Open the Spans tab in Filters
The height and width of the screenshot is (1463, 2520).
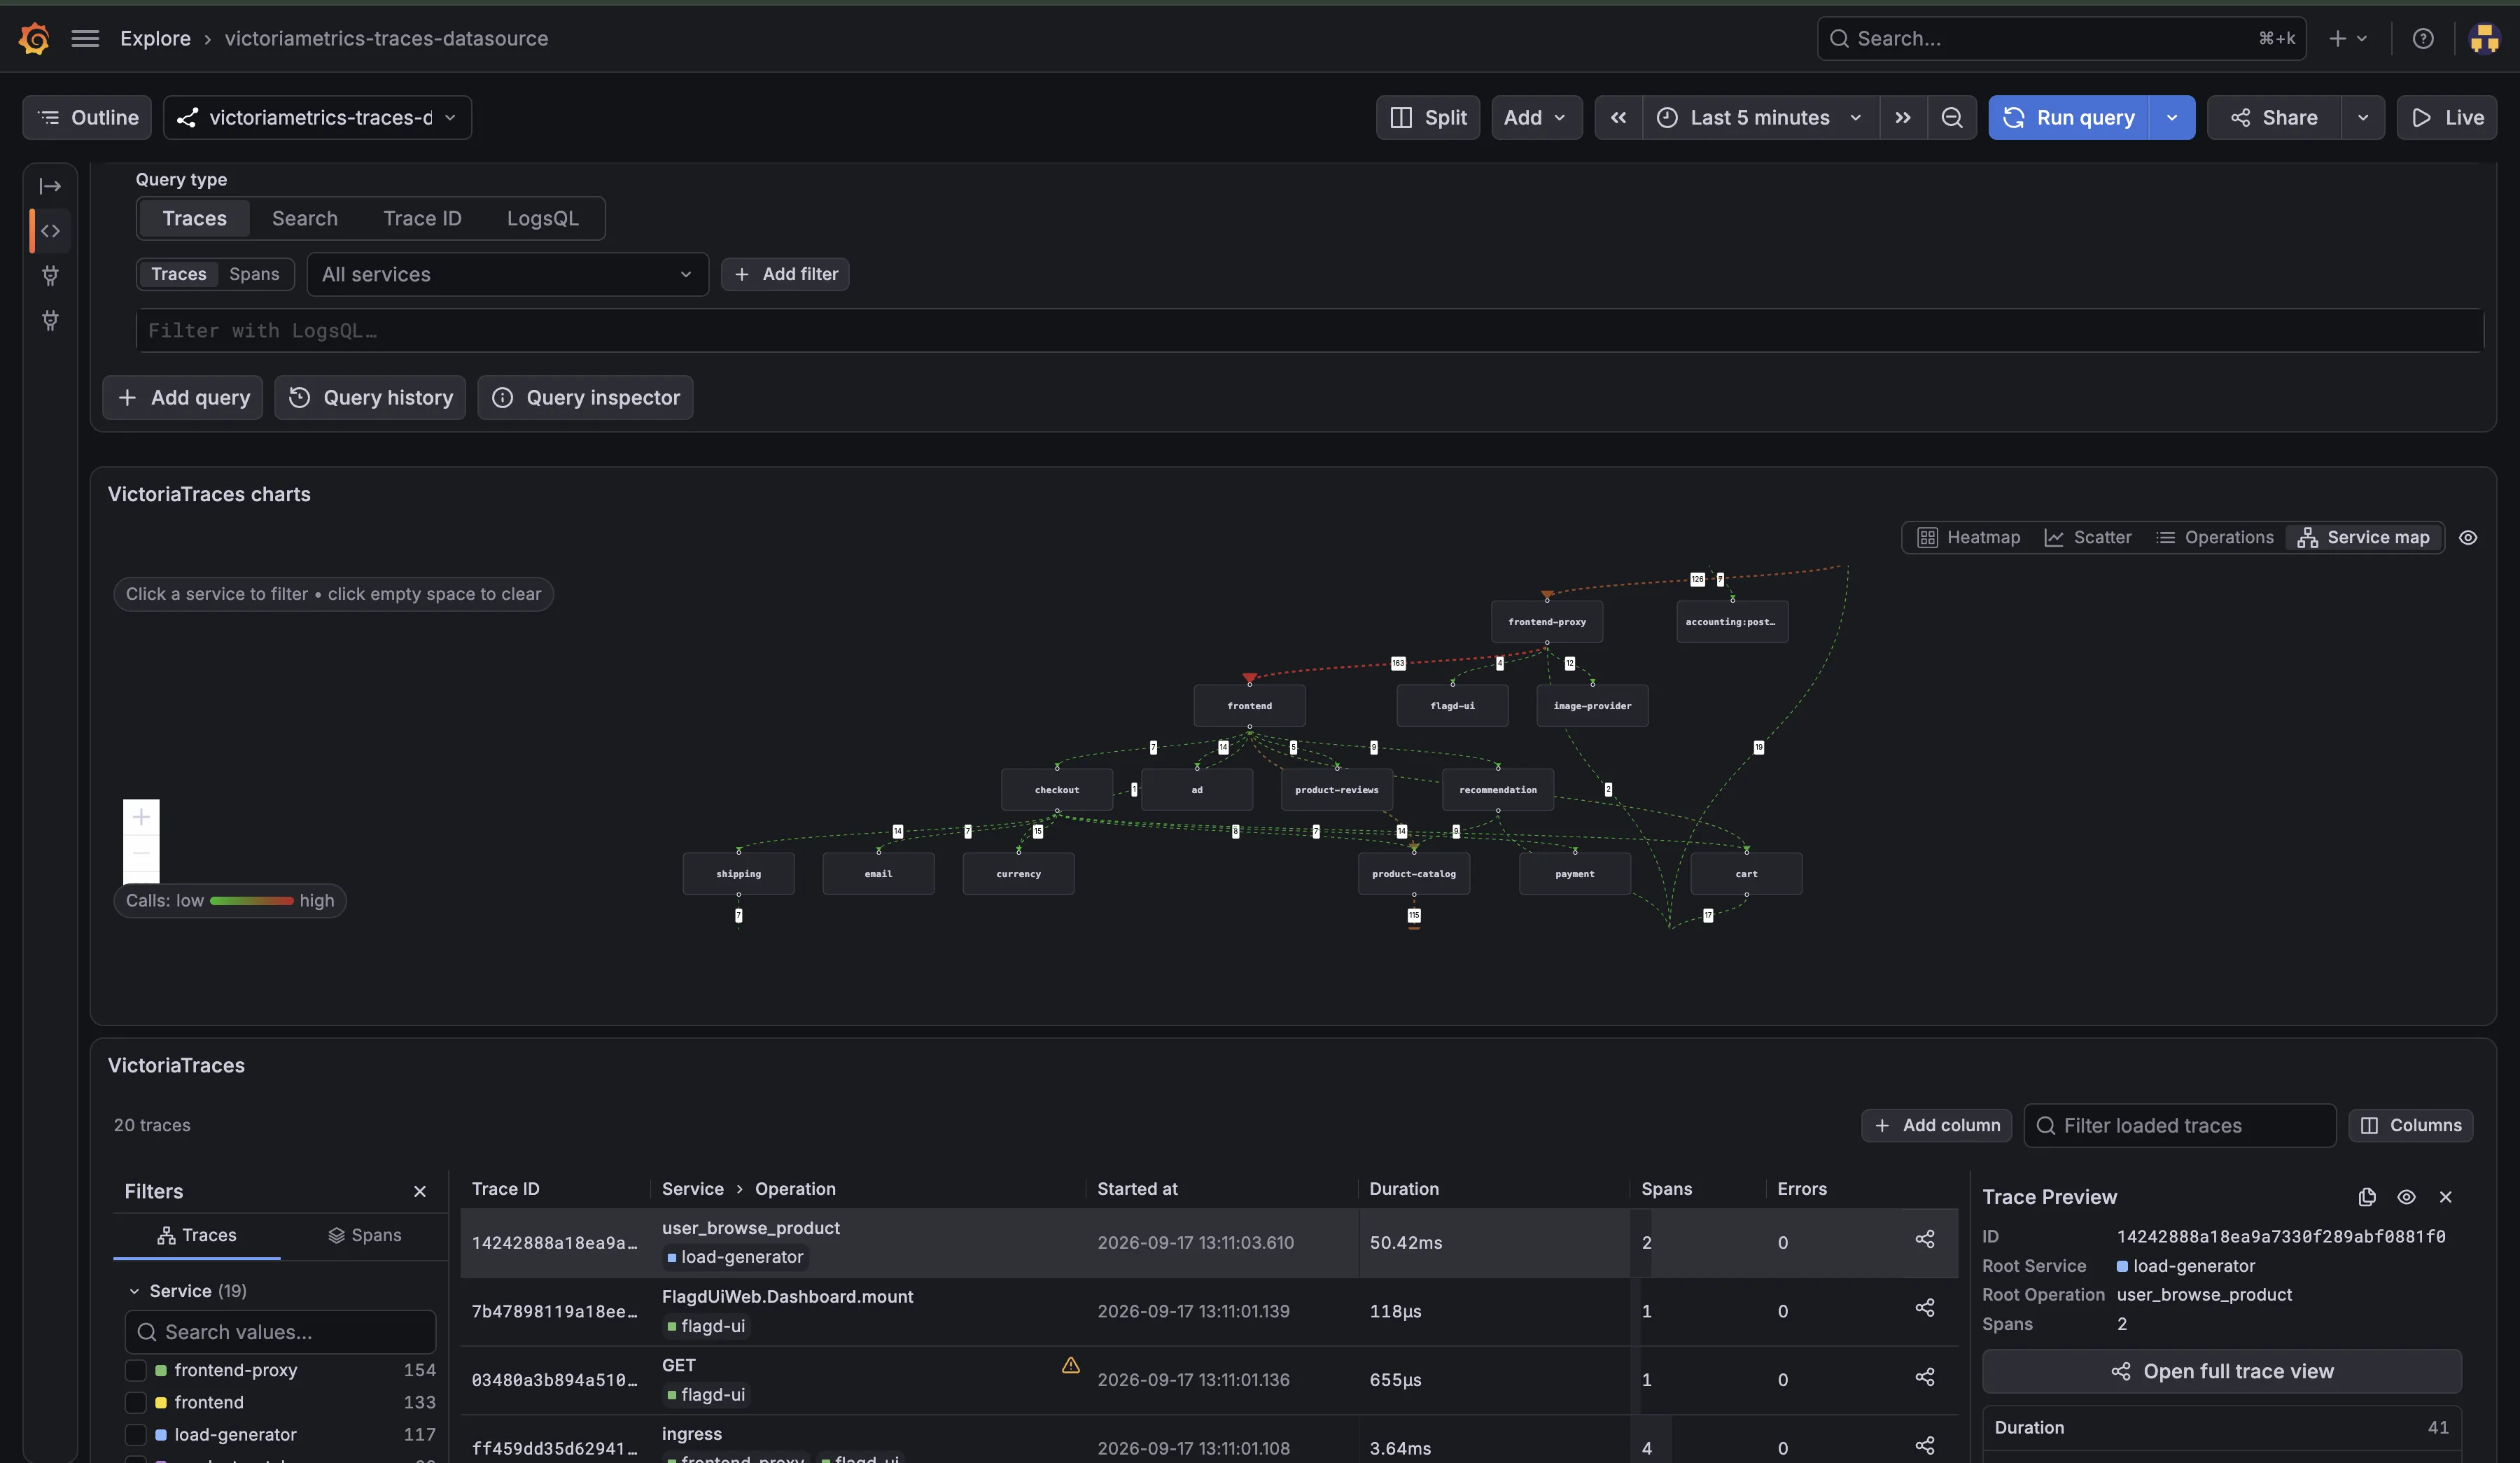click(365, 1235)
